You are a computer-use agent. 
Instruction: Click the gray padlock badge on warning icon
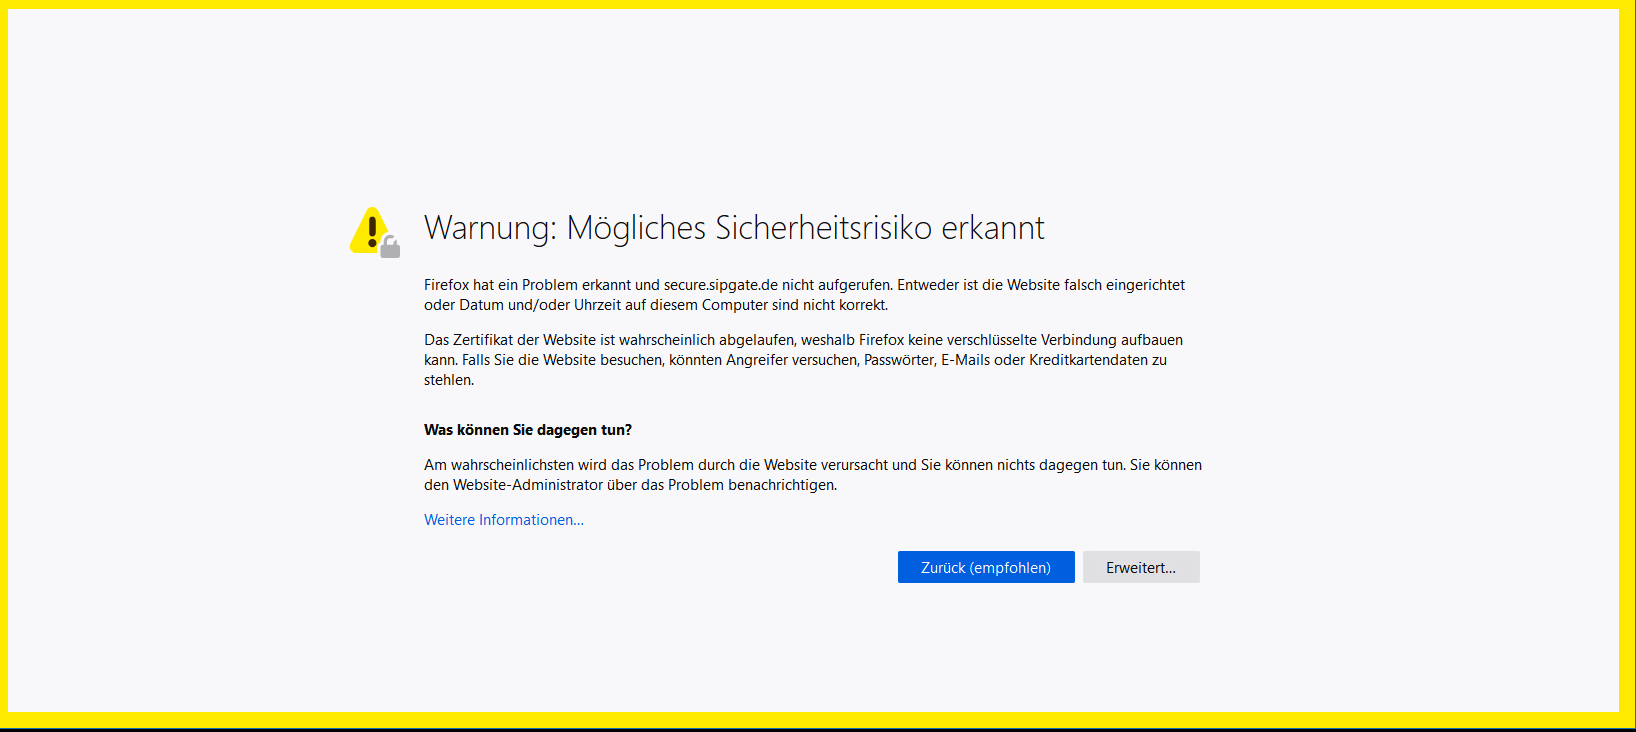[x=391, y=247]
